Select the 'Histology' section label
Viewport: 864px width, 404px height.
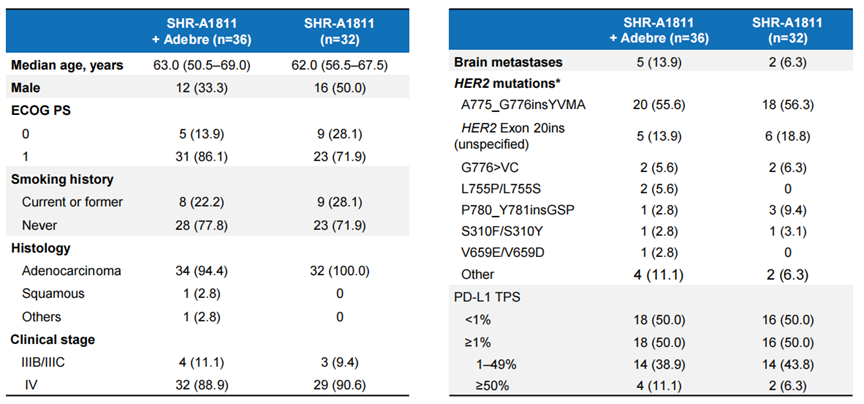click(x=41, y=247)
